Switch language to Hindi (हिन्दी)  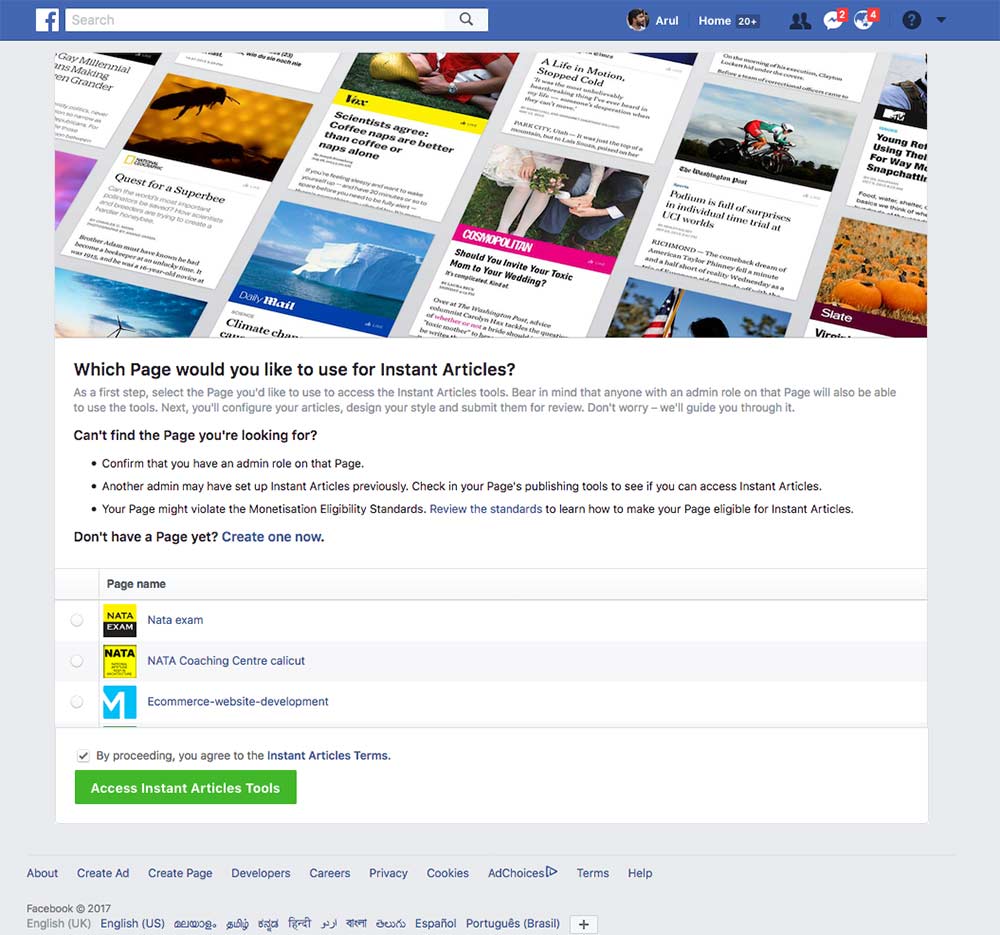tap(299, 924)
